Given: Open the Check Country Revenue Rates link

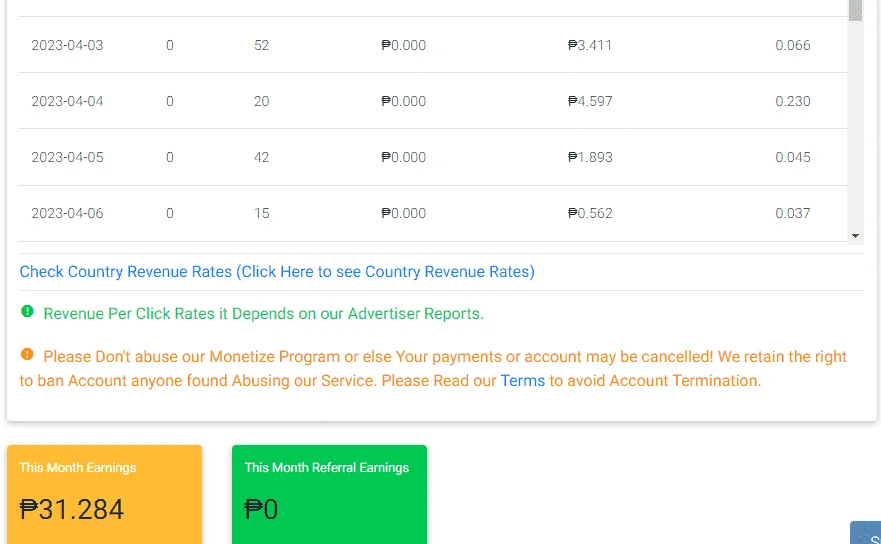Looking at the screenshot, I should [277, 271].
